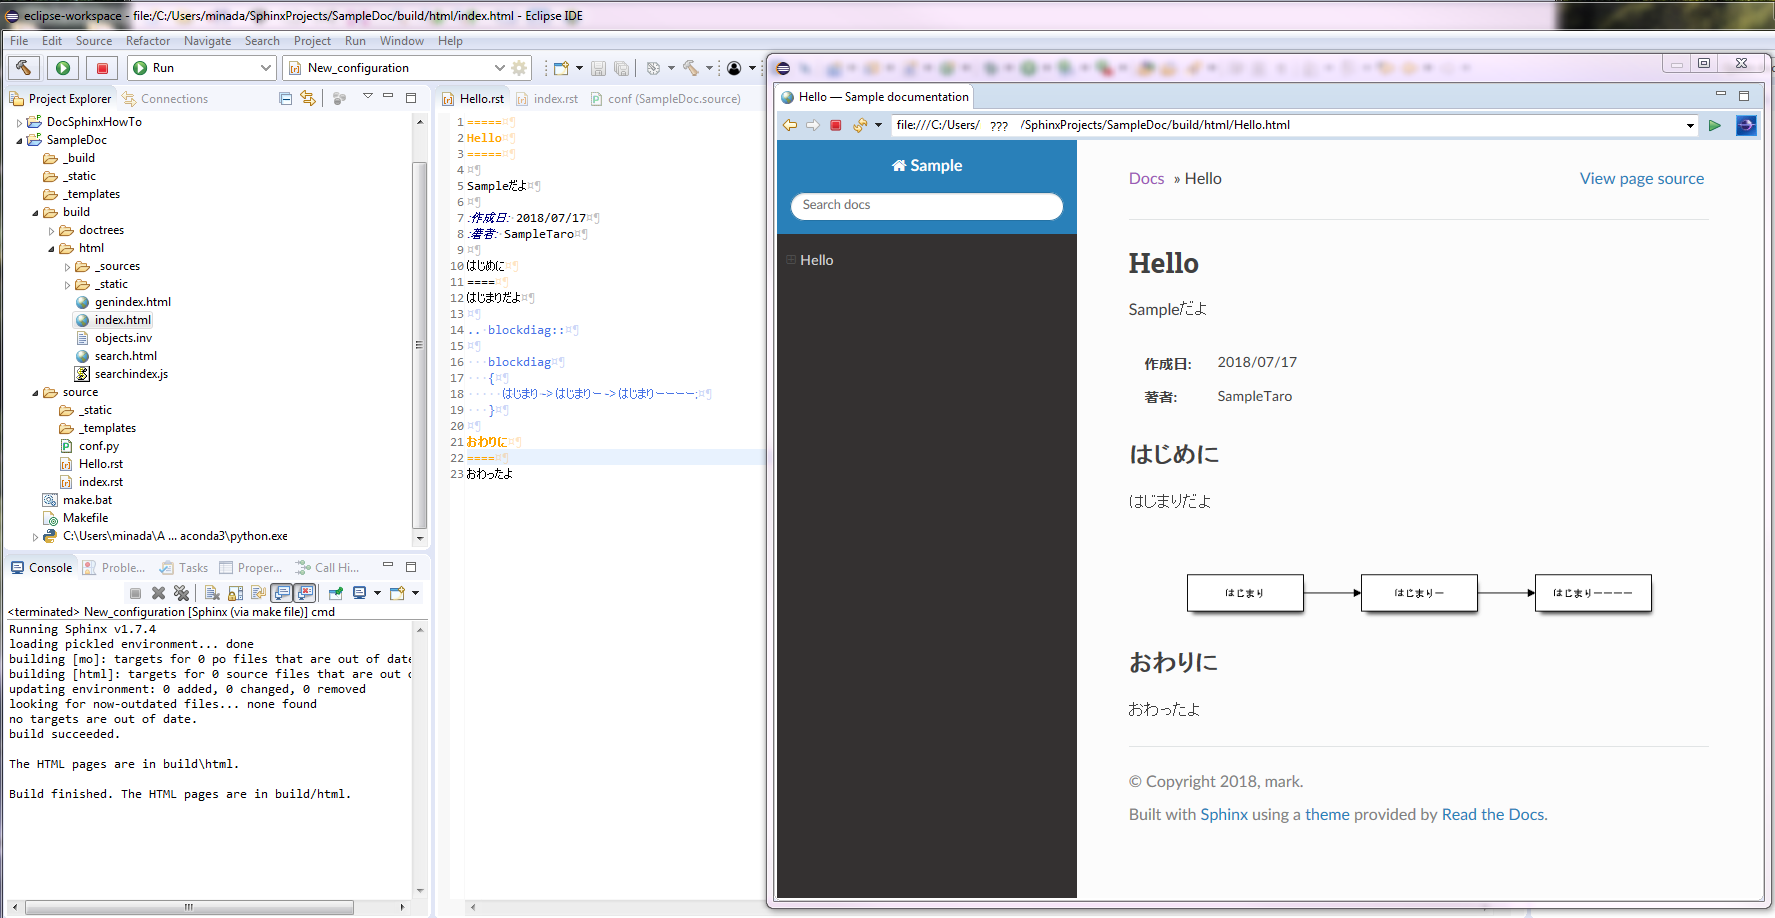
Task: Expand the doctrees folder
Action: pos(51,230)
